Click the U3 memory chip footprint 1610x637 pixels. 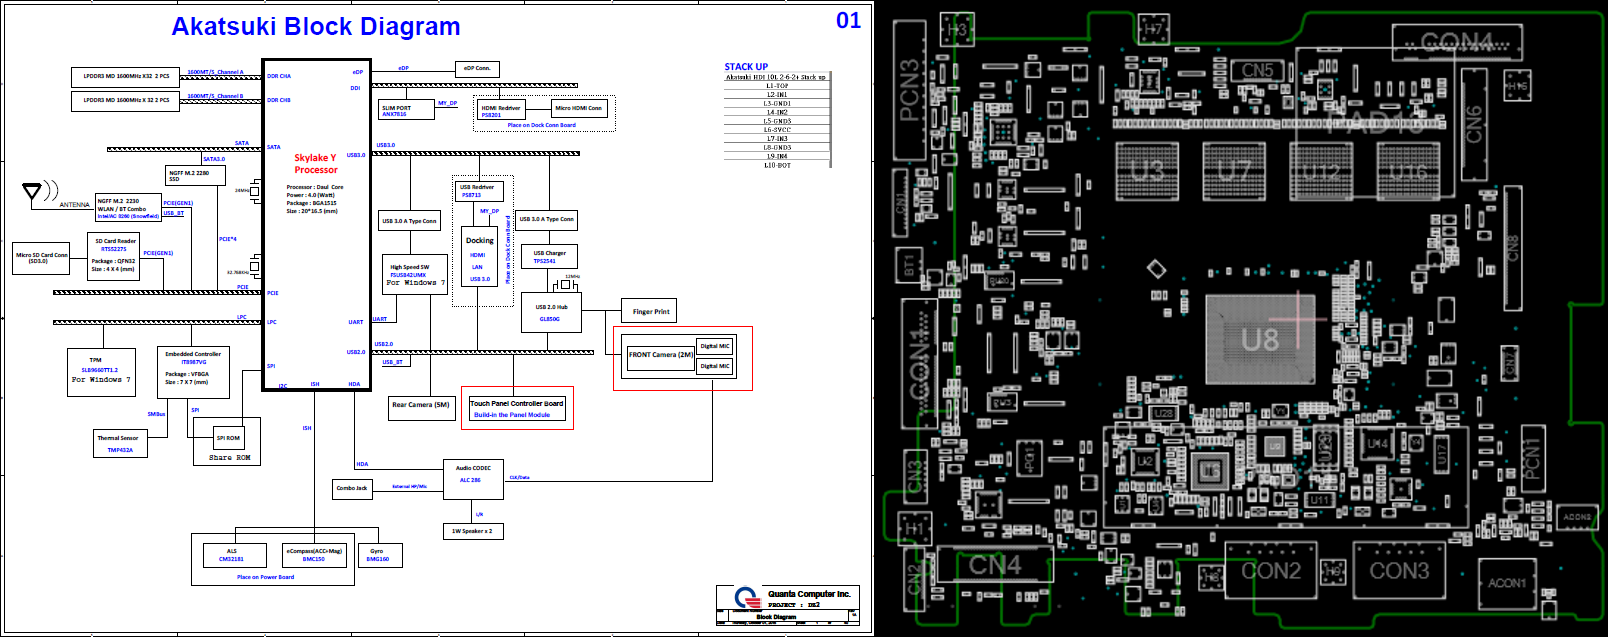pos(1147,171)
